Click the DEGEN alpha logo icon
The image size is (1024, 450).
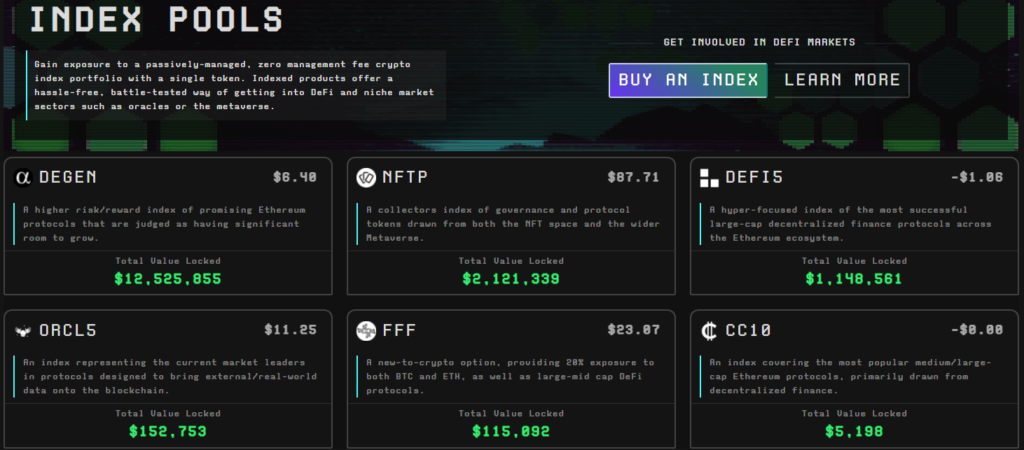(x=24, y=177)
